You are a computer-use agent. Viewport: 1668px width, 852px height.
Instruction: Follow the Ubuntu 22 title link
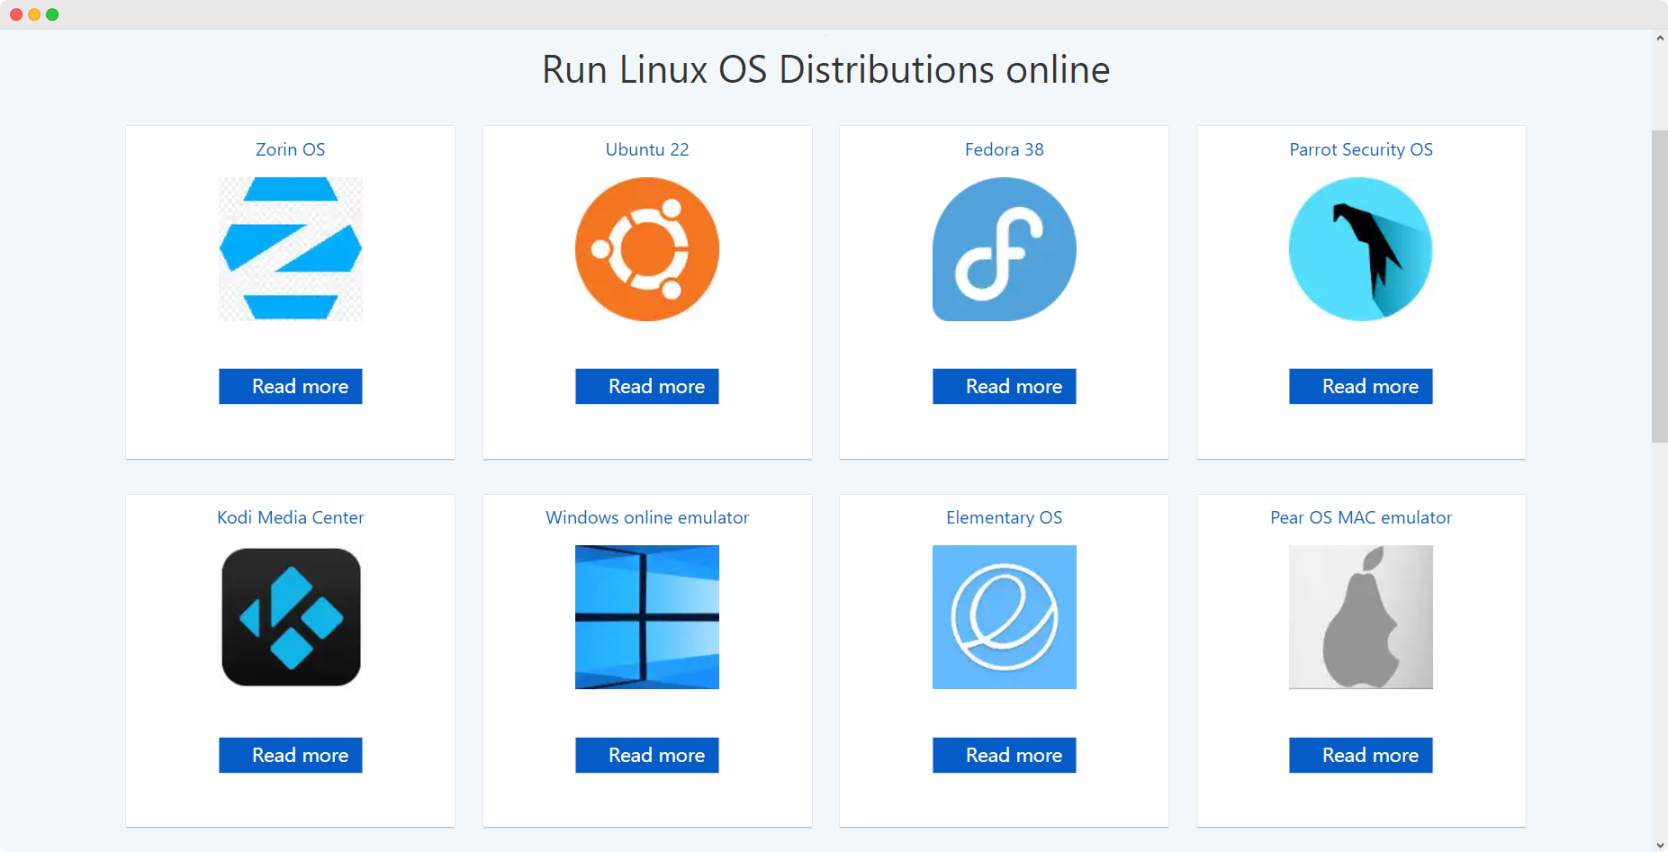[x=647, y=149]
